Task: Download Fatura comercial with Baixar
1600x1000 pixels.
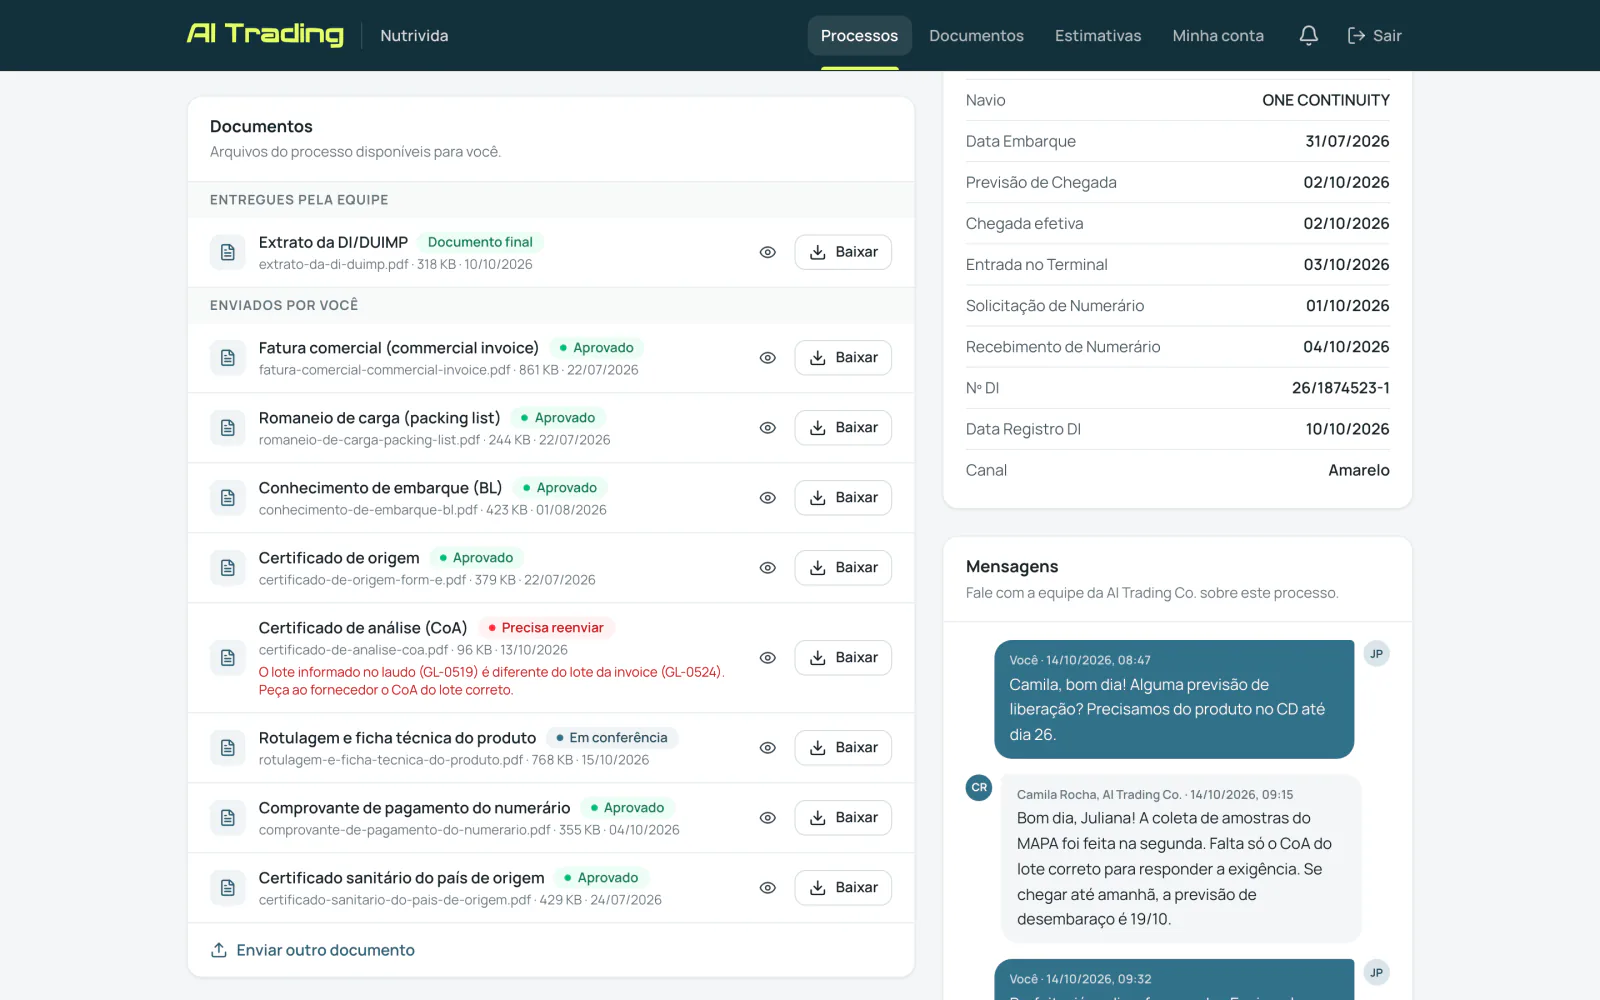Action: [843, 358]
